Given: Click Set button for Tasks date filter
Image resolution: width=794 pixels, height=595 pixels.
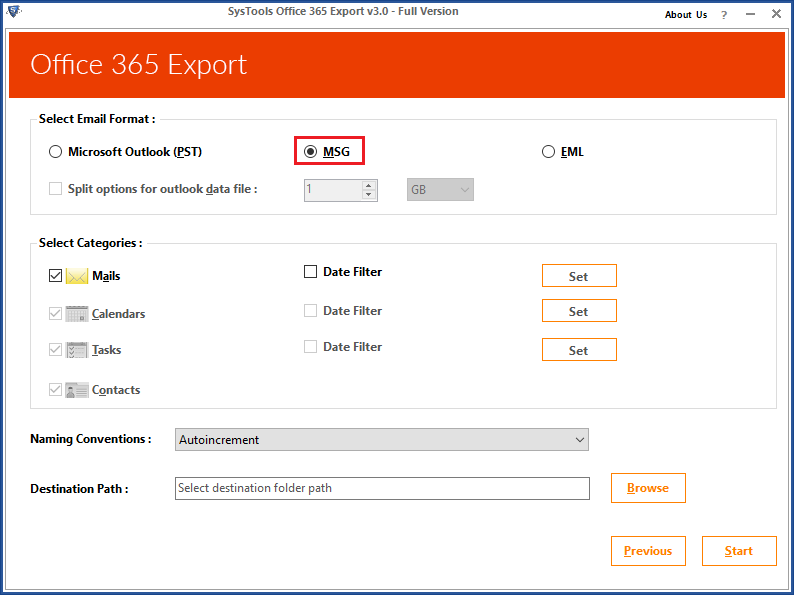Looking at the screenshot, I should [x=579, y=350].
